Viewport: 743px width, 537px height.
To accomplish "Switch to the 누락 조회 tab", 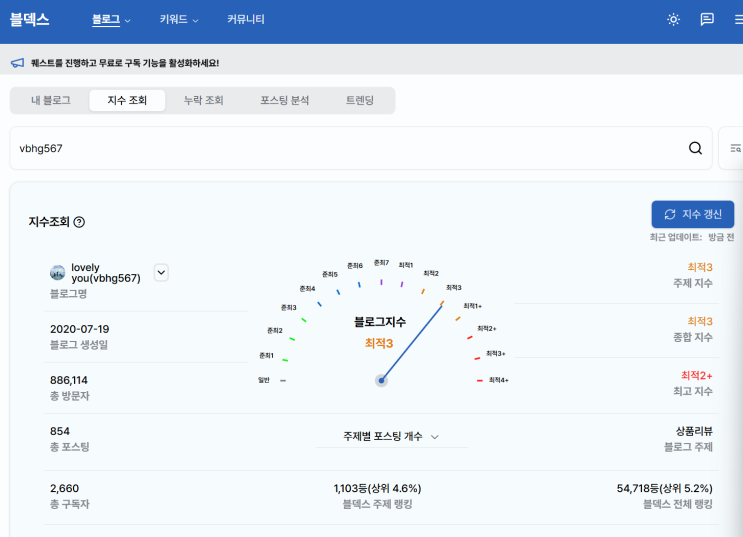I will pyautogui.click(x=203, y=100).
